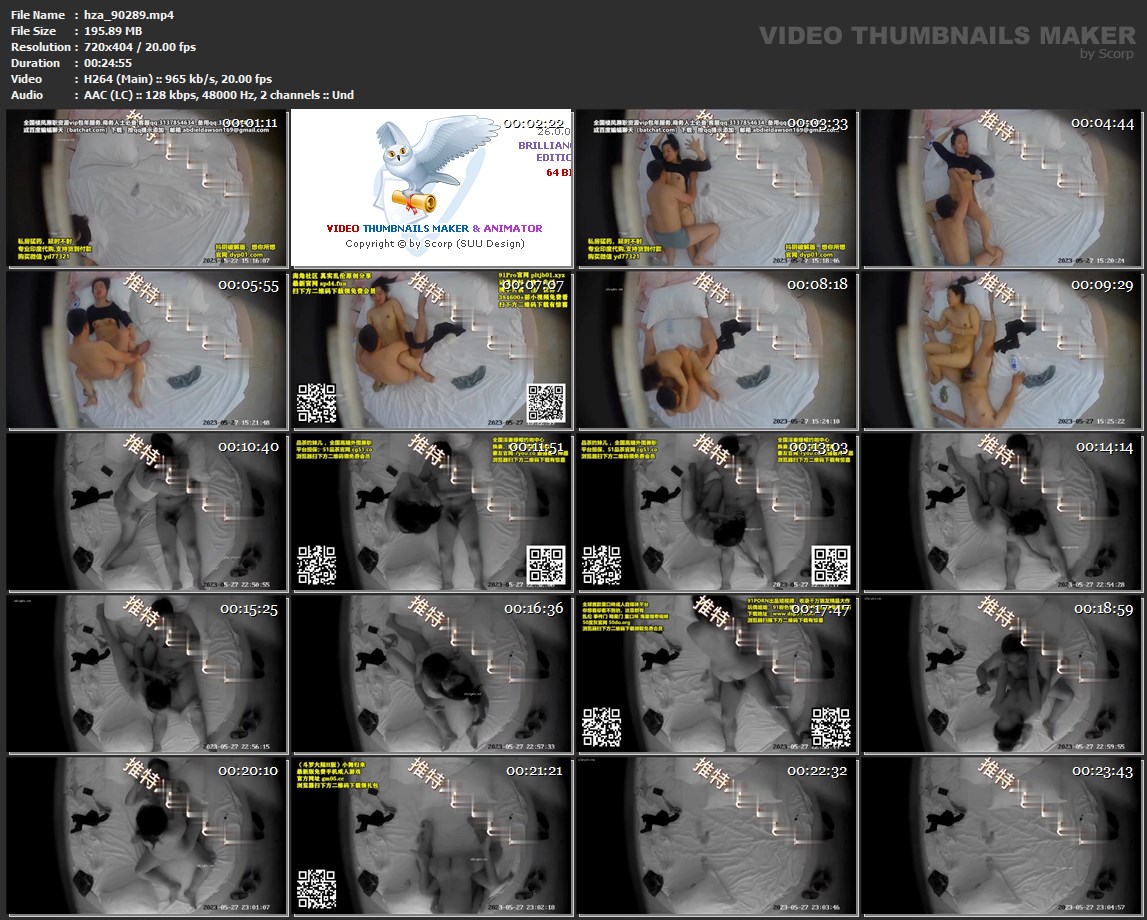
Task: Click the 'Copyright © by Scorp (SUU Design)' text
Action: tap(435, 244)
